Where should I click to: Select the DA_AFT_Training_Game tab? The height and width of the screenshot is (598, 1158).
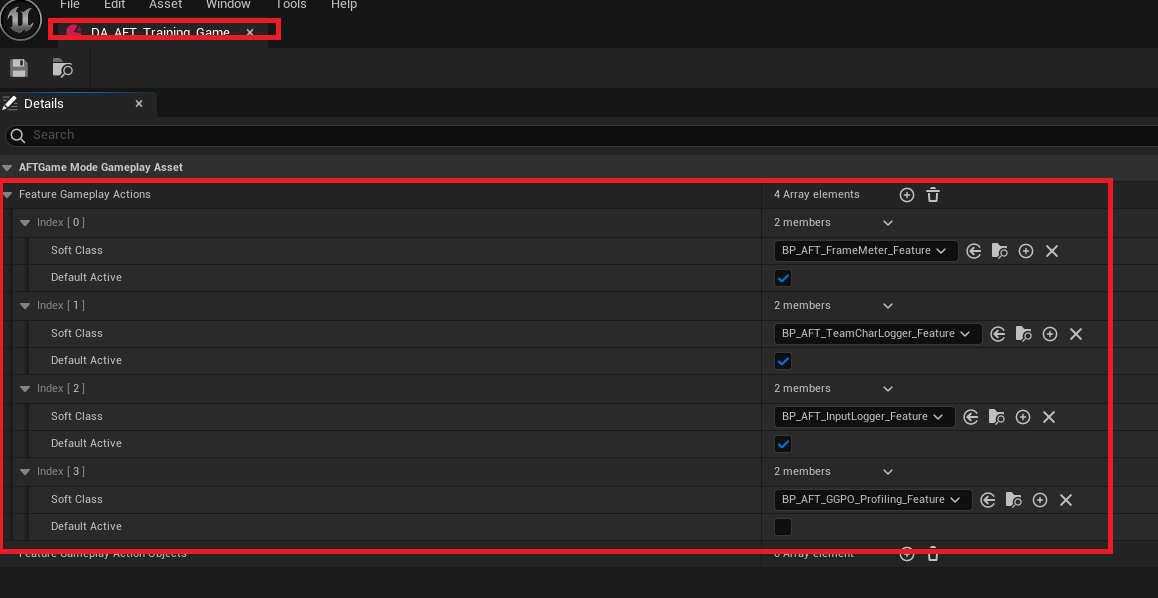click(x=160, y=31)
